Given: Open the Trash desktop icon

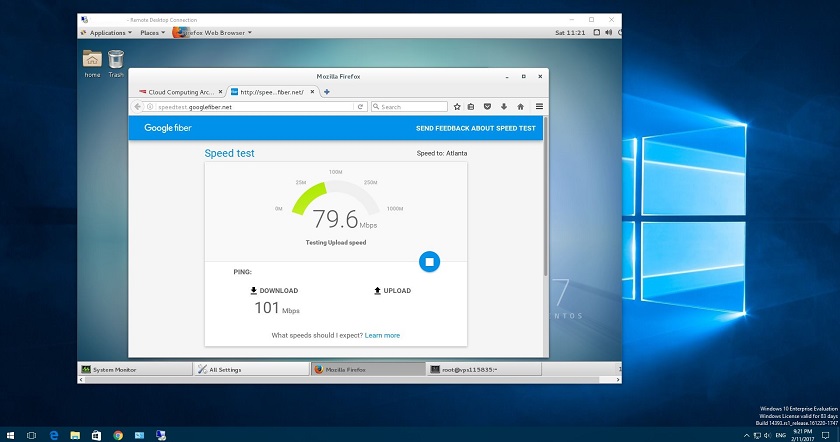Looking at the screenshot, I should pos(116,62).
